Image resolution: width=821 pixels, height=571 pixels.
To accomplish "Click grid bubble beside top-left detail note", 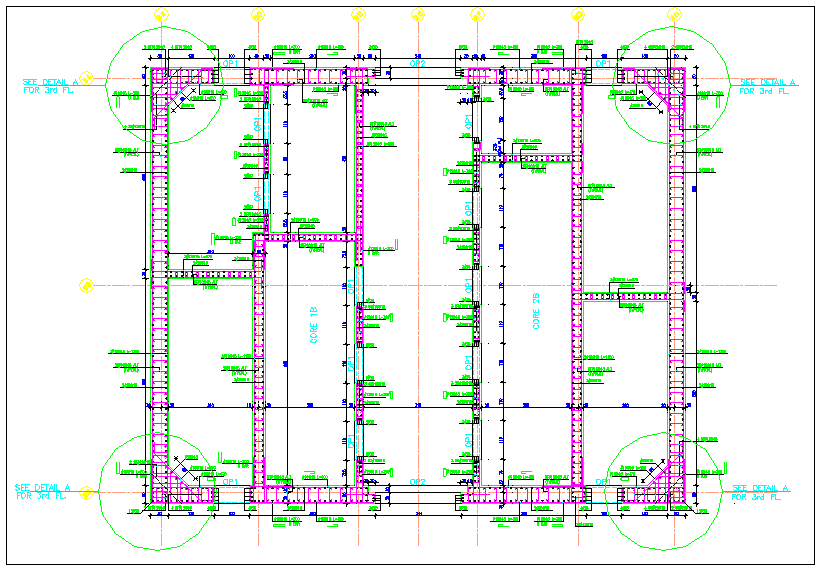I will pos(87,77).
